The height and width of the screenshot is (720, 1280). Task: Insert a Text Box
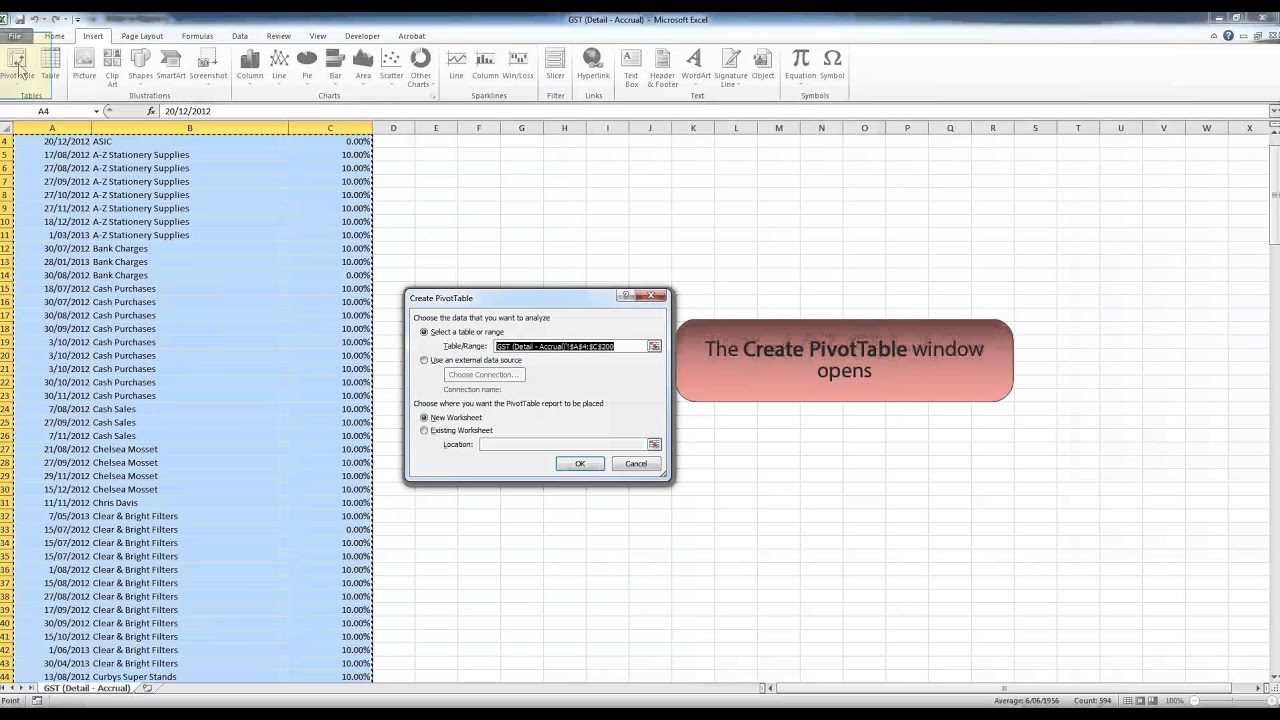(x=631, y=68)
